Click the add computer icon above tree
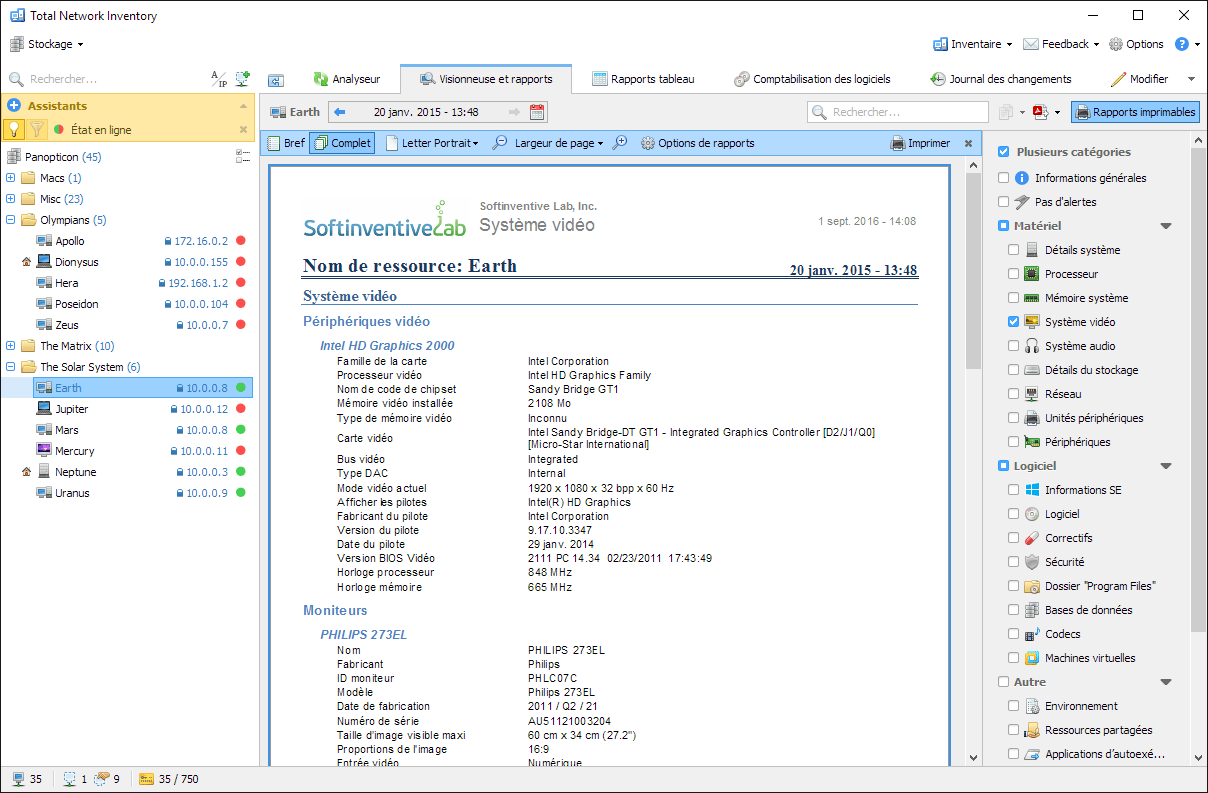This screenshot has width=1208, height=793. 242,78
